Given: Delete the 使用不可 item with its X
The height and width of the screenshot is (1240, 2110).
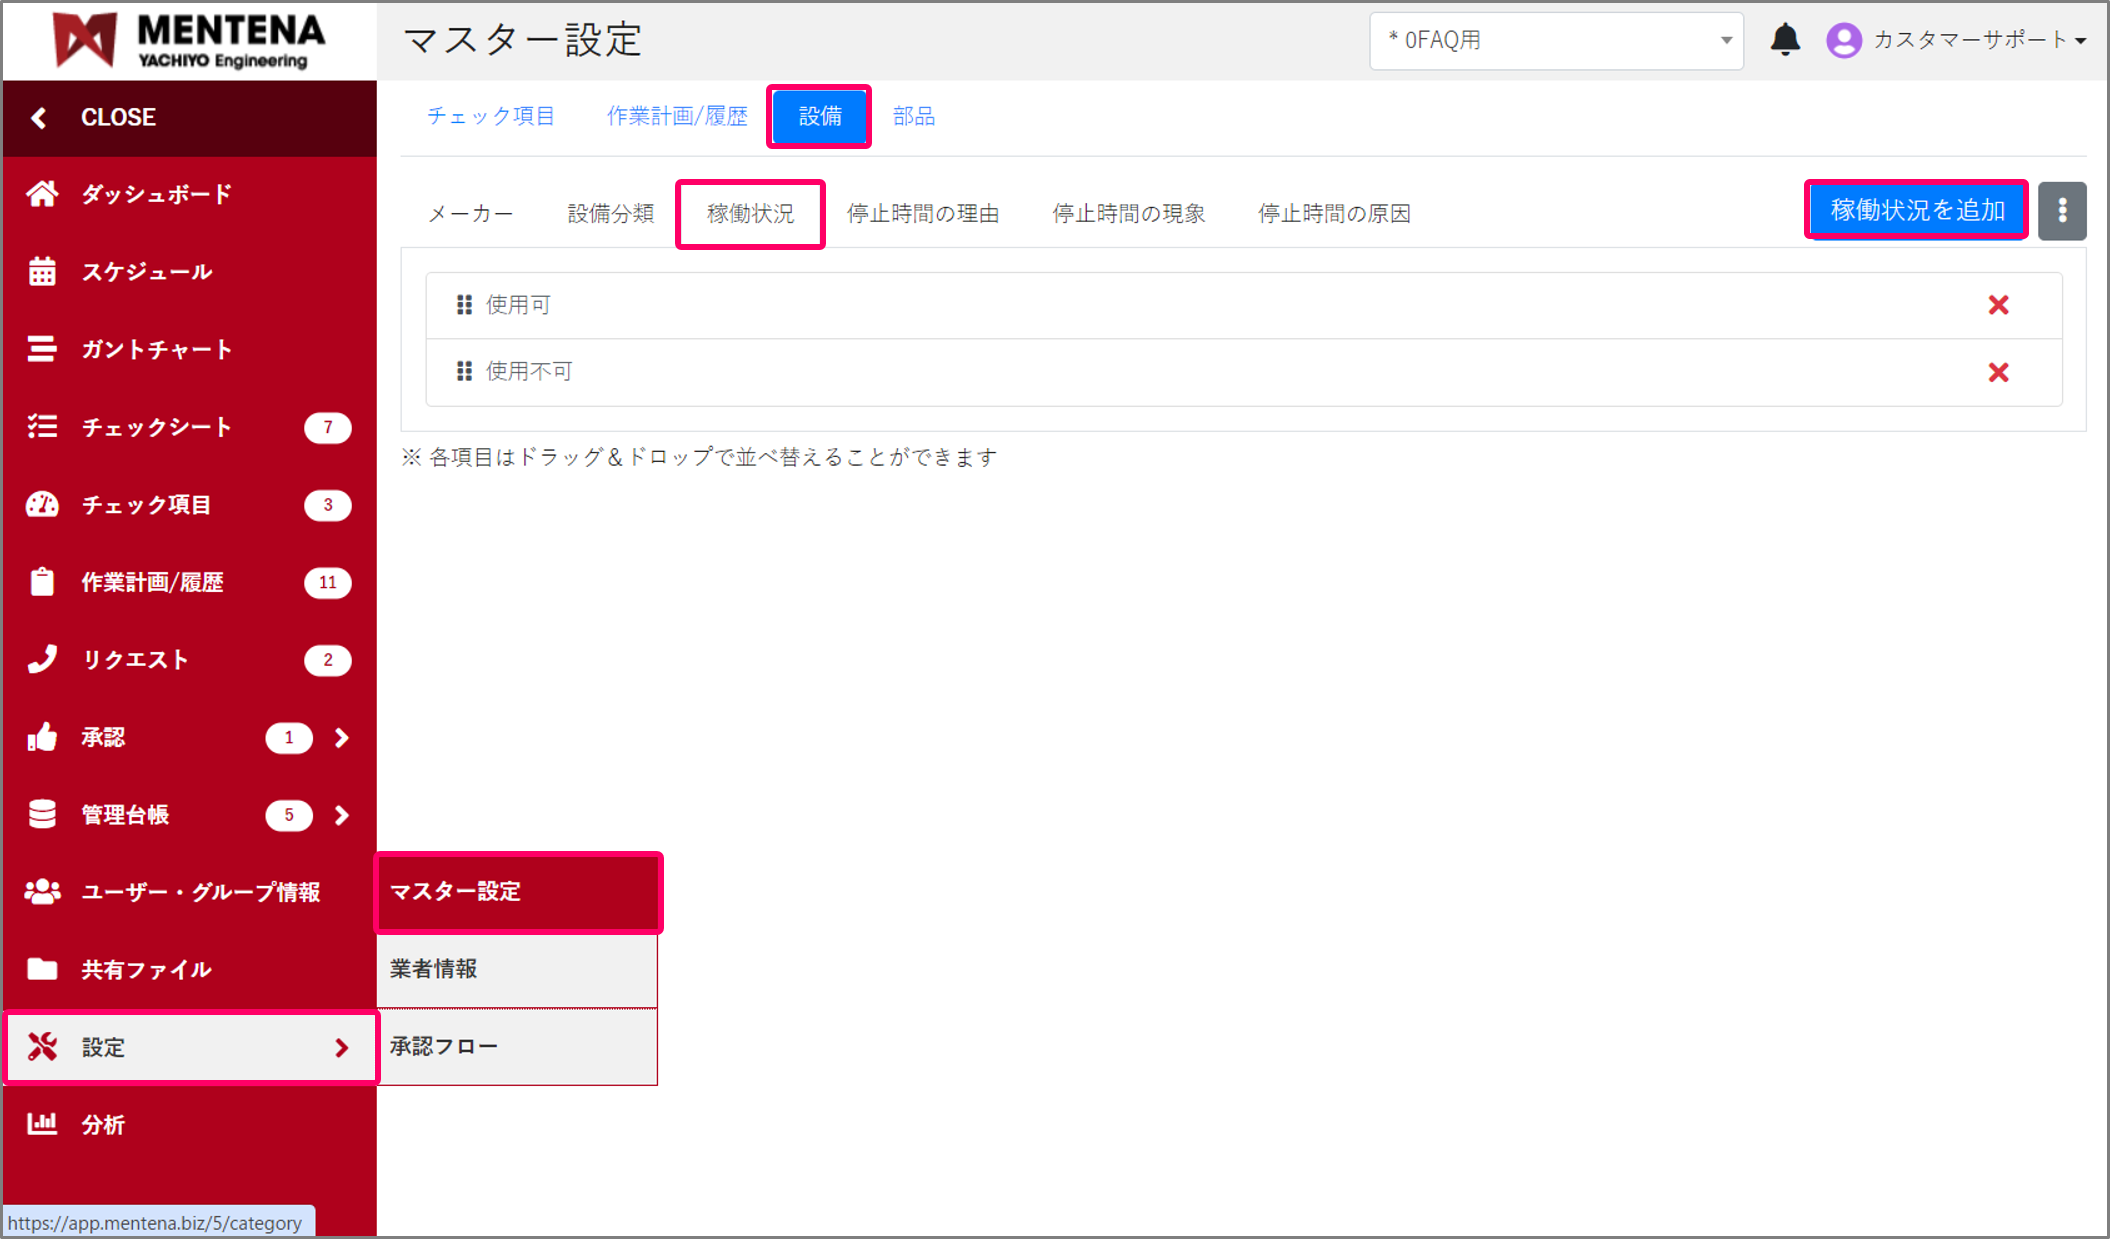Looking at the screenshot, I should coord(1998,372).
